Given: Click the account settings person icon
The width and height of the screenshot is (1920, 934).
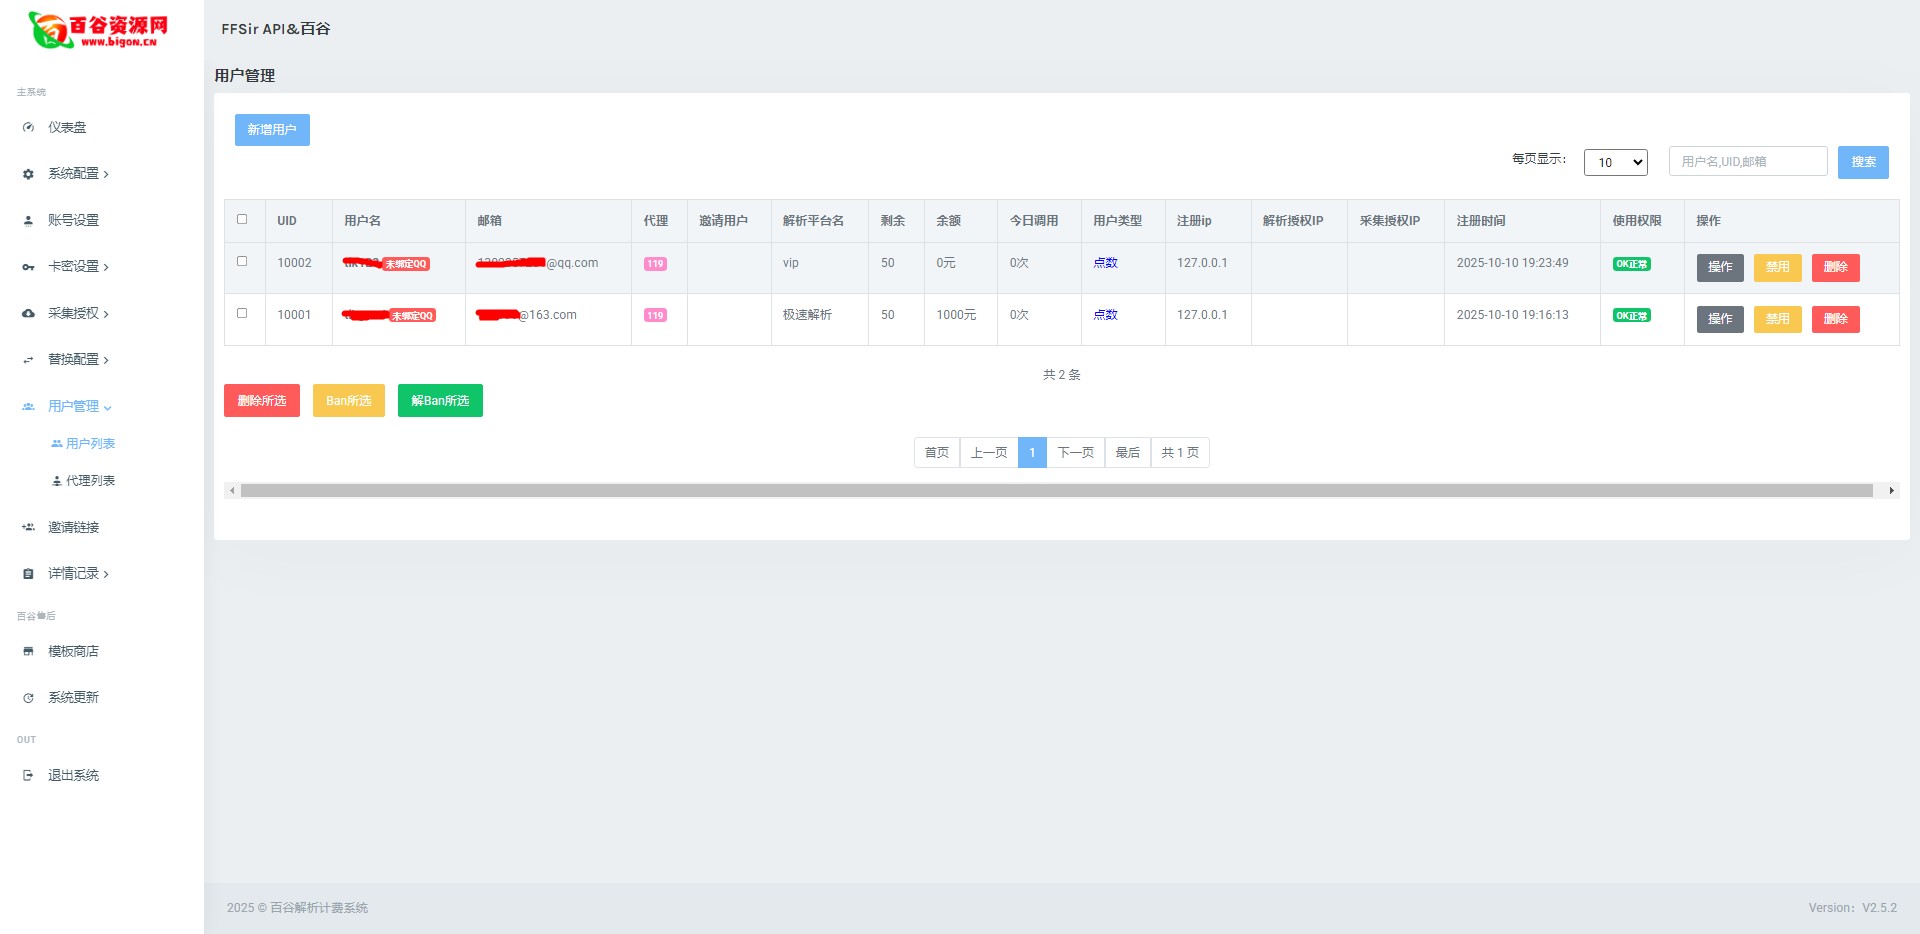Looking at the screenshot, I should pyautogui.click(x=28, y=221).
